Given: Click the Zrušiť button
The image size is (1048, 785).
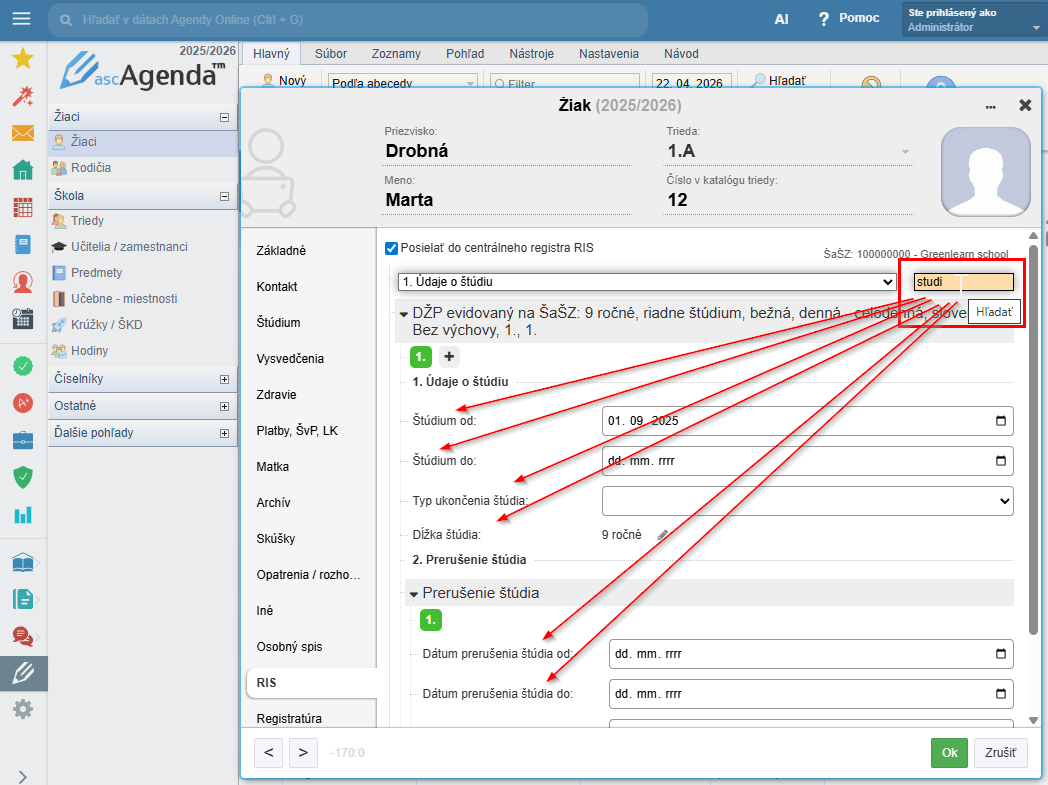Looking at the screenshot, I should tap(1000, 753).
